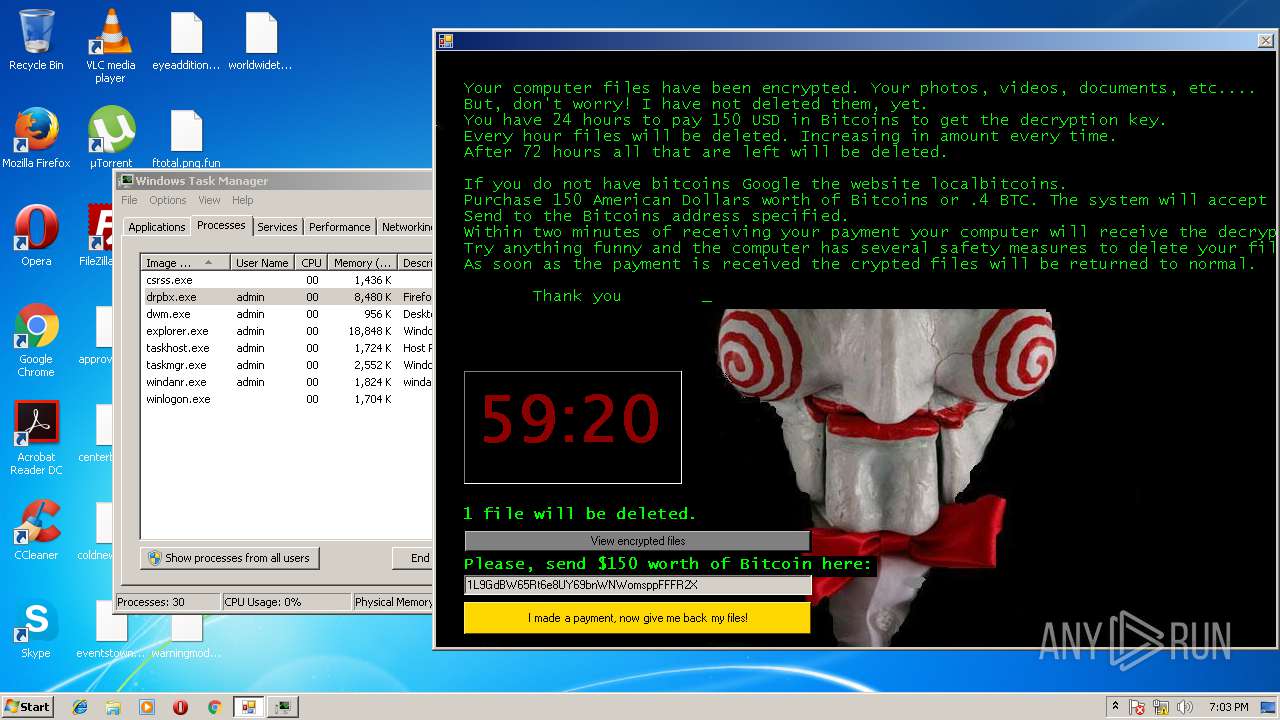
Task: Click the Start button
Action: (27, 706)
